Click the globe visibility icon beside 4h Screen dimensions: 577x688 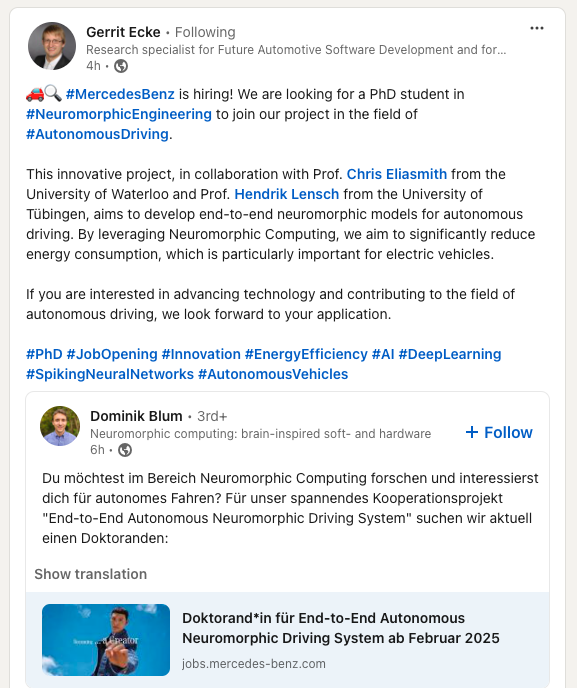(x=121, y=66)
